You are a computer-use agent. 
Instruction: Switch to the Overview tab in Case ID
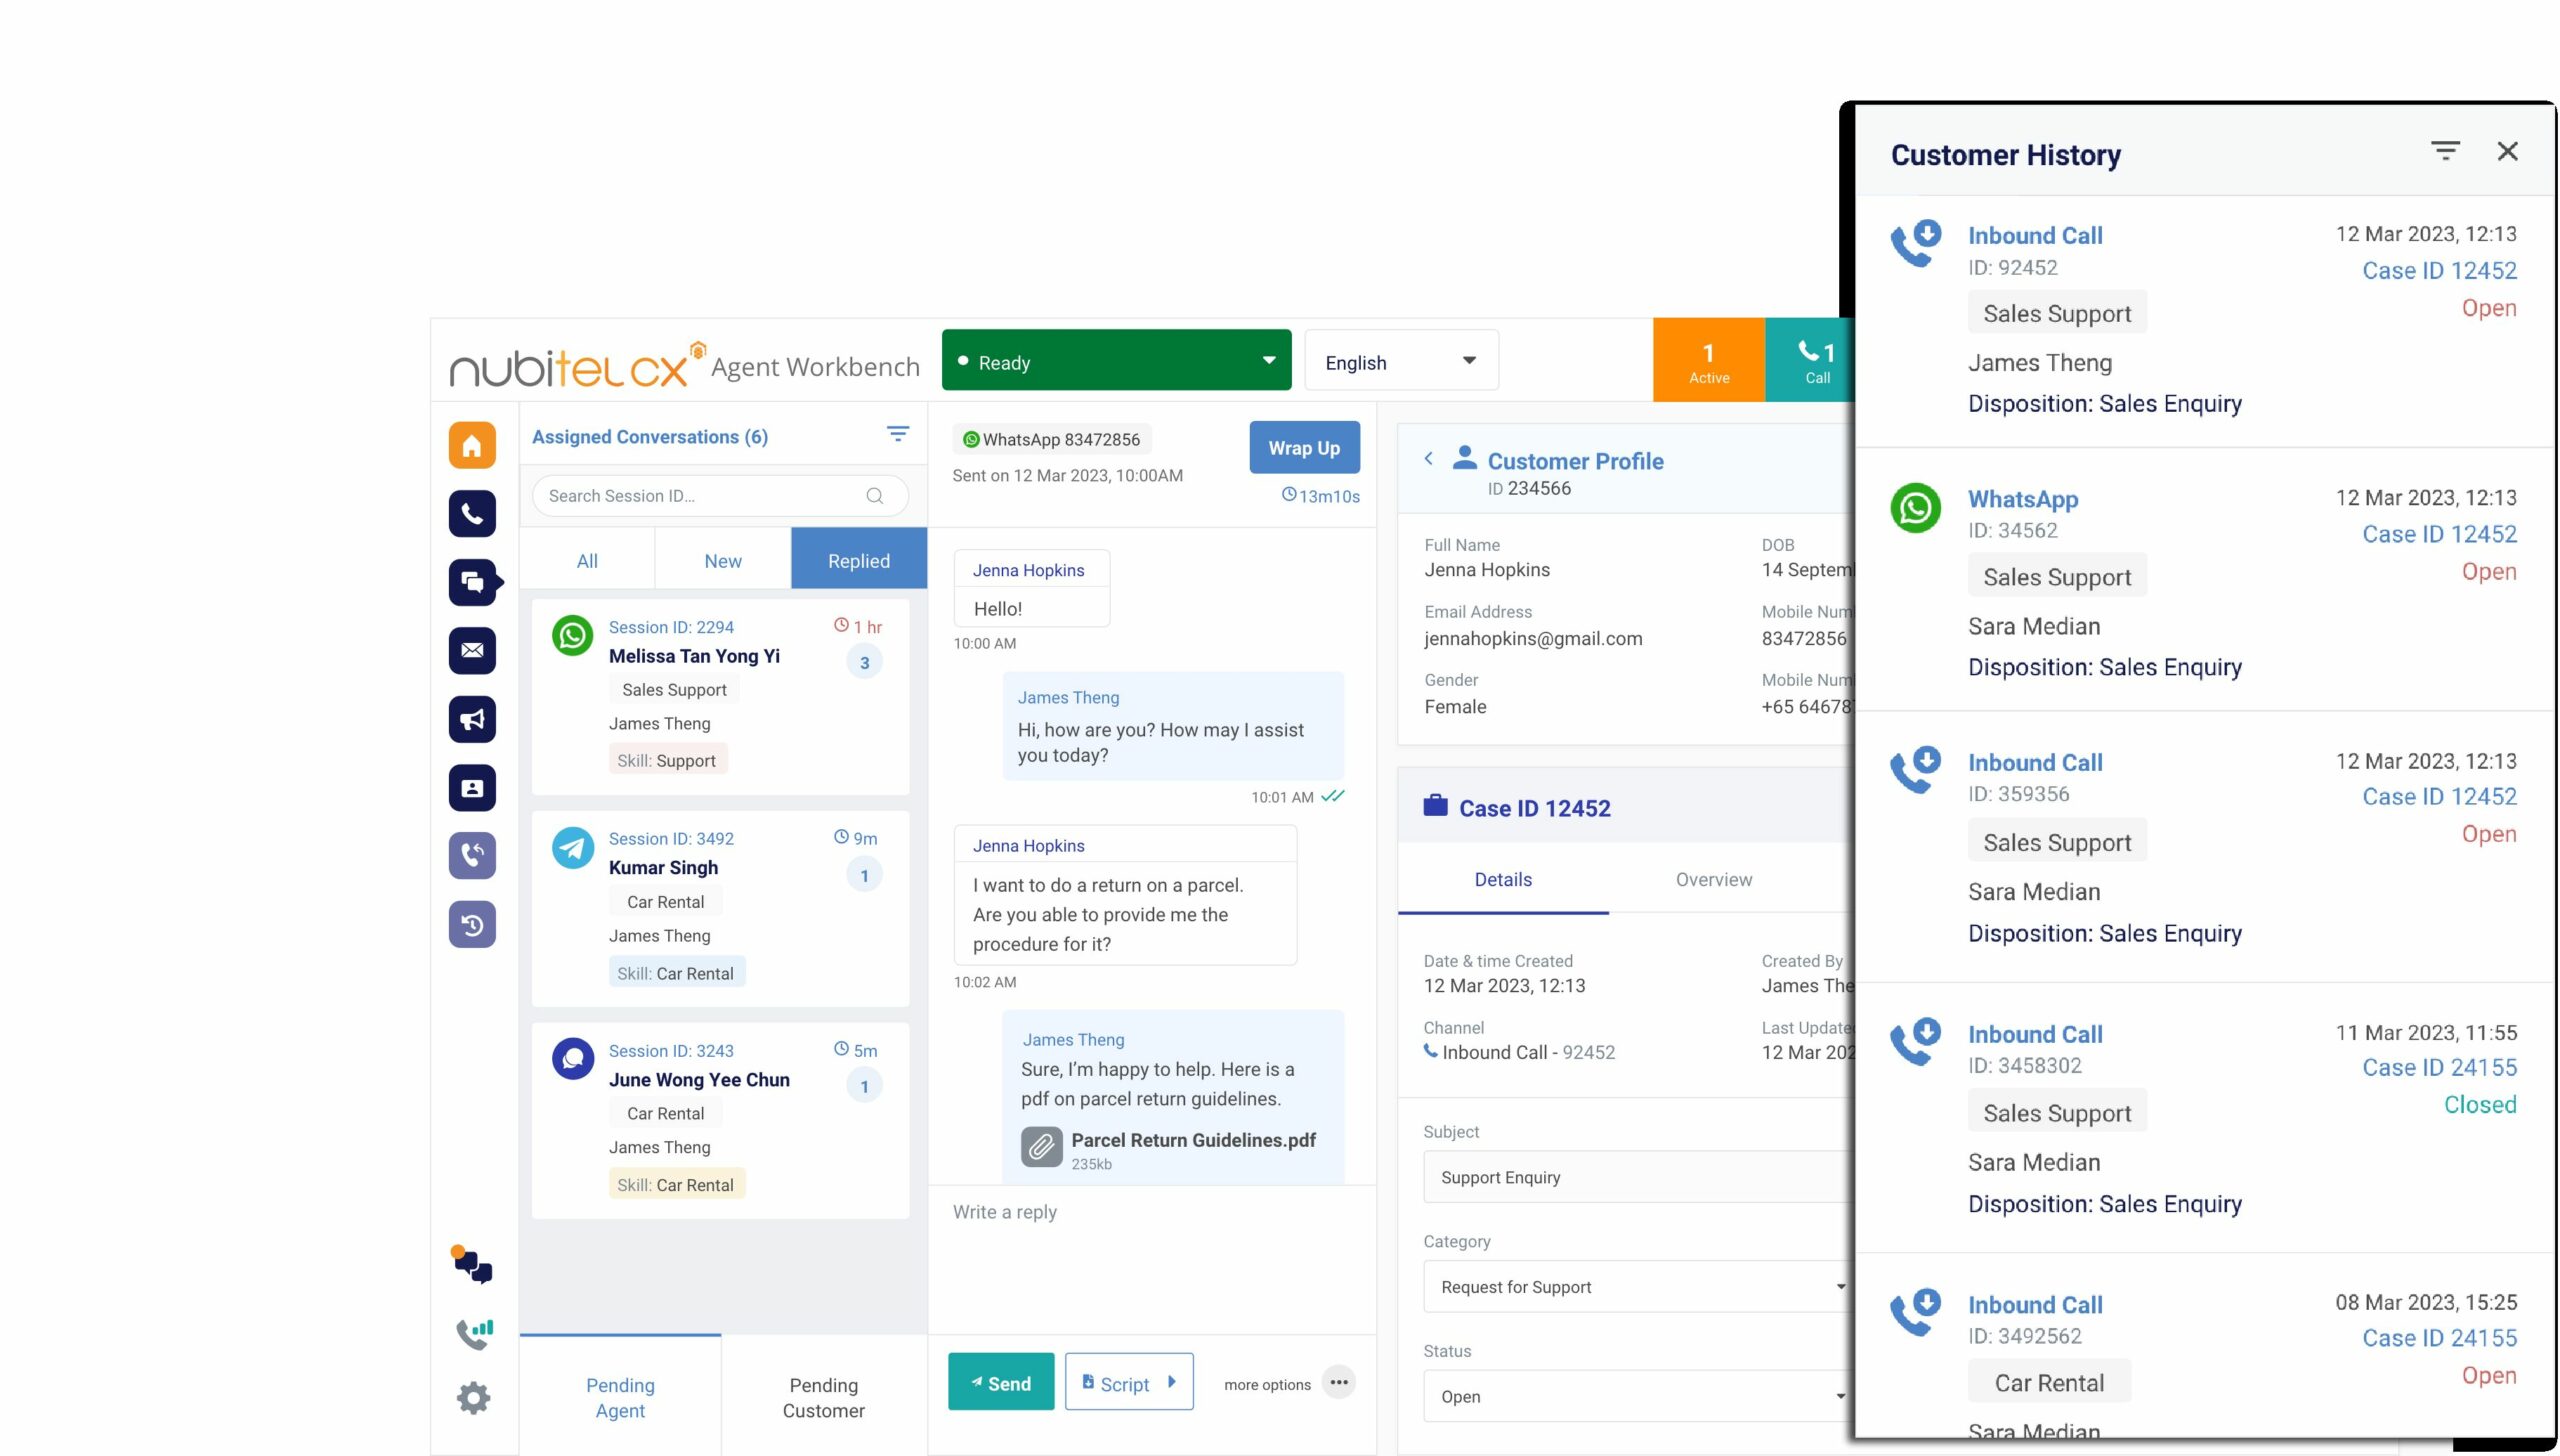coord(1713,877)
